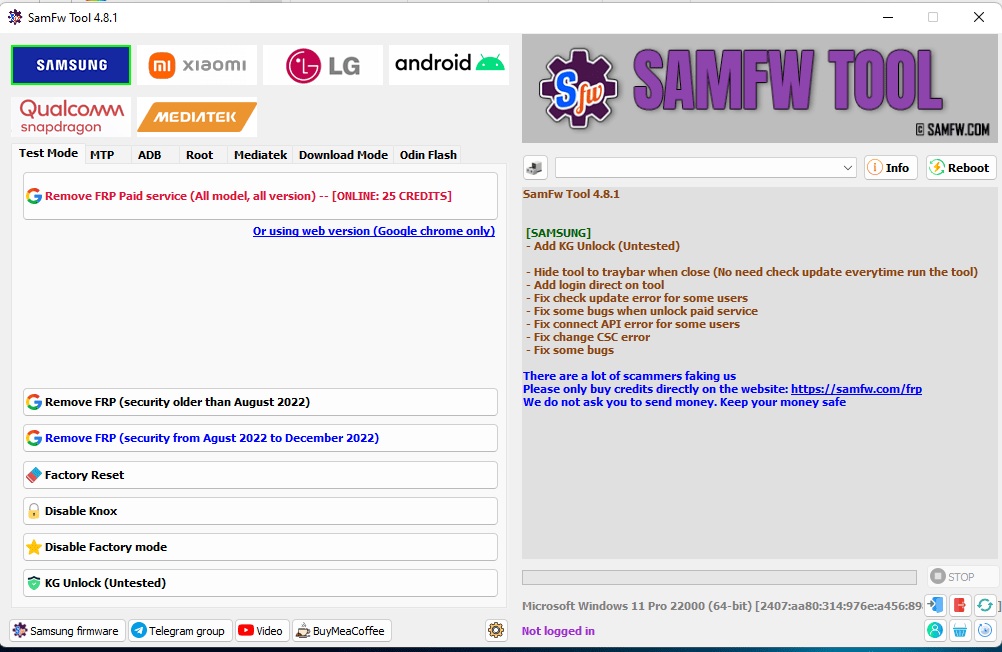This screenshot has width=1002, height=652.
Task: Open the Odin Flash tab
Action: 427,155
